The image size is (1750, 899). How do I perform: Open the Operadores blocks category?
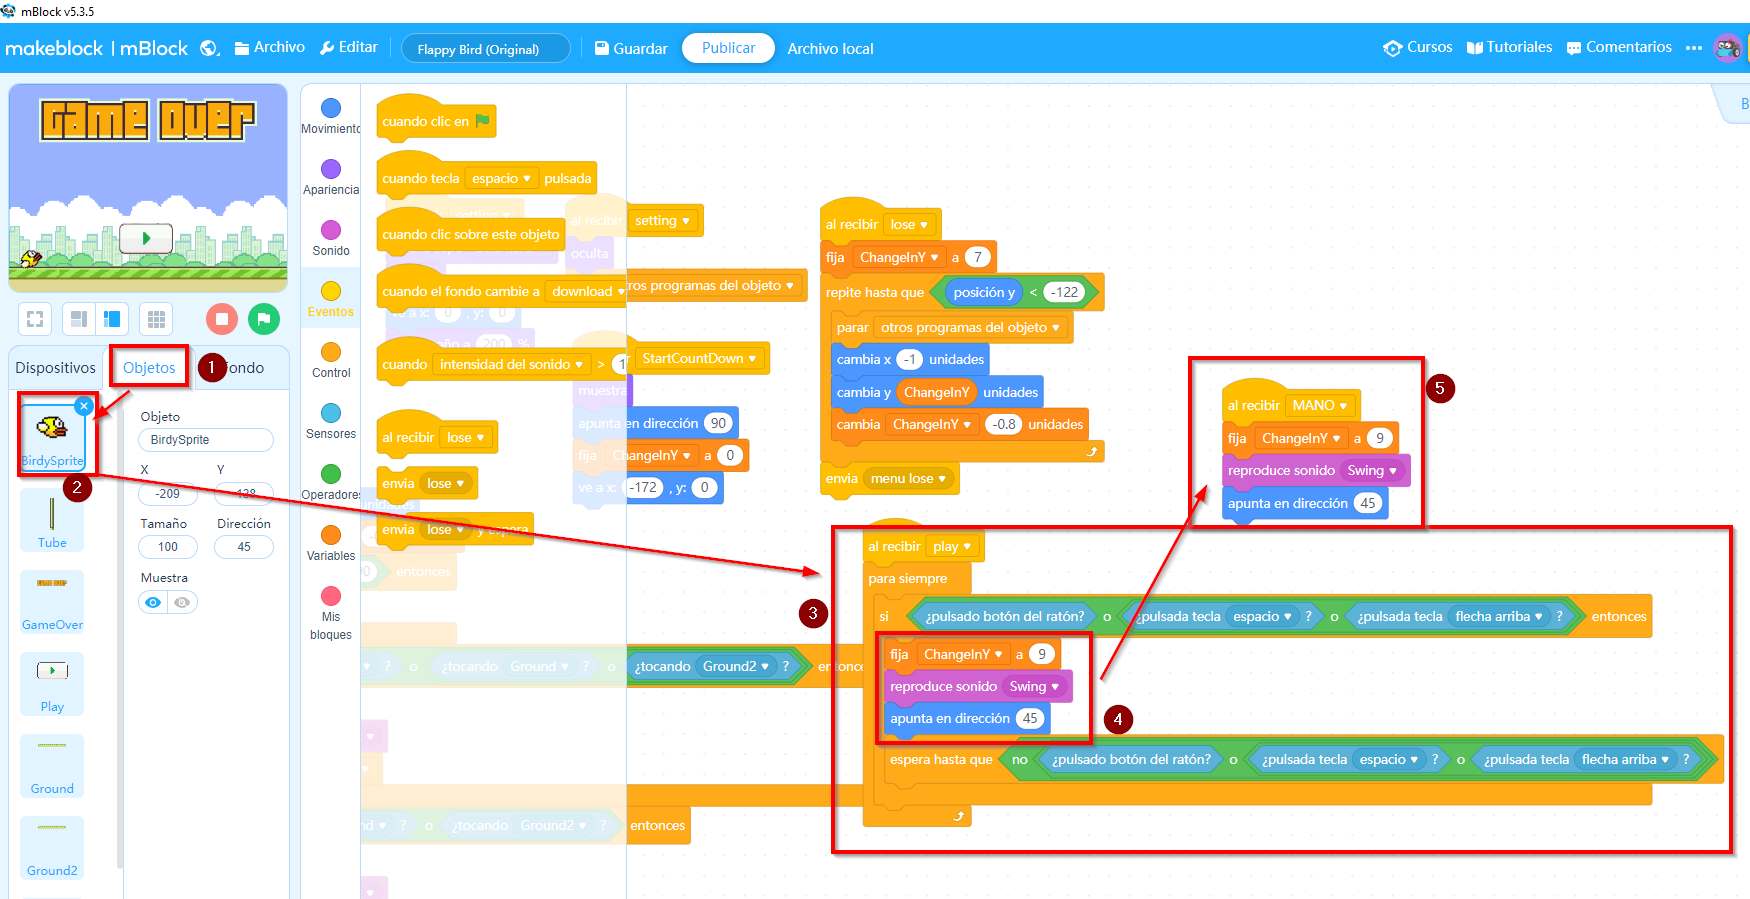pos(331,482)
